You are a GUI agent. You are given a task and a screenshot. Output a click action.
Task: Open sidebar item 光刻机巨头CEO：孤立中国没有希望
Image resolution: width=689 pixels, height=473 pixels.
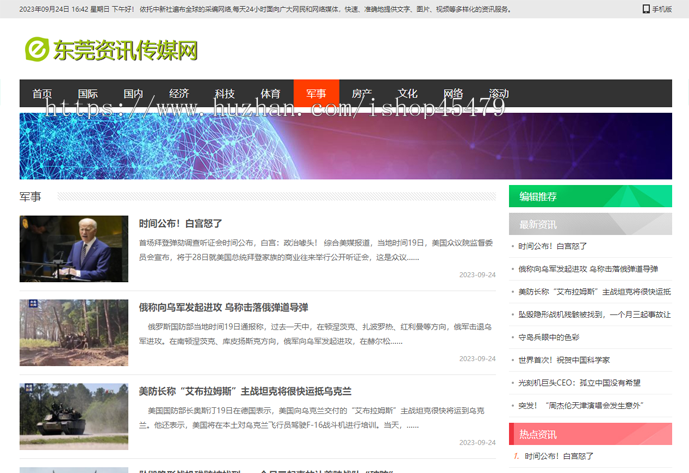tap(579, 383)
